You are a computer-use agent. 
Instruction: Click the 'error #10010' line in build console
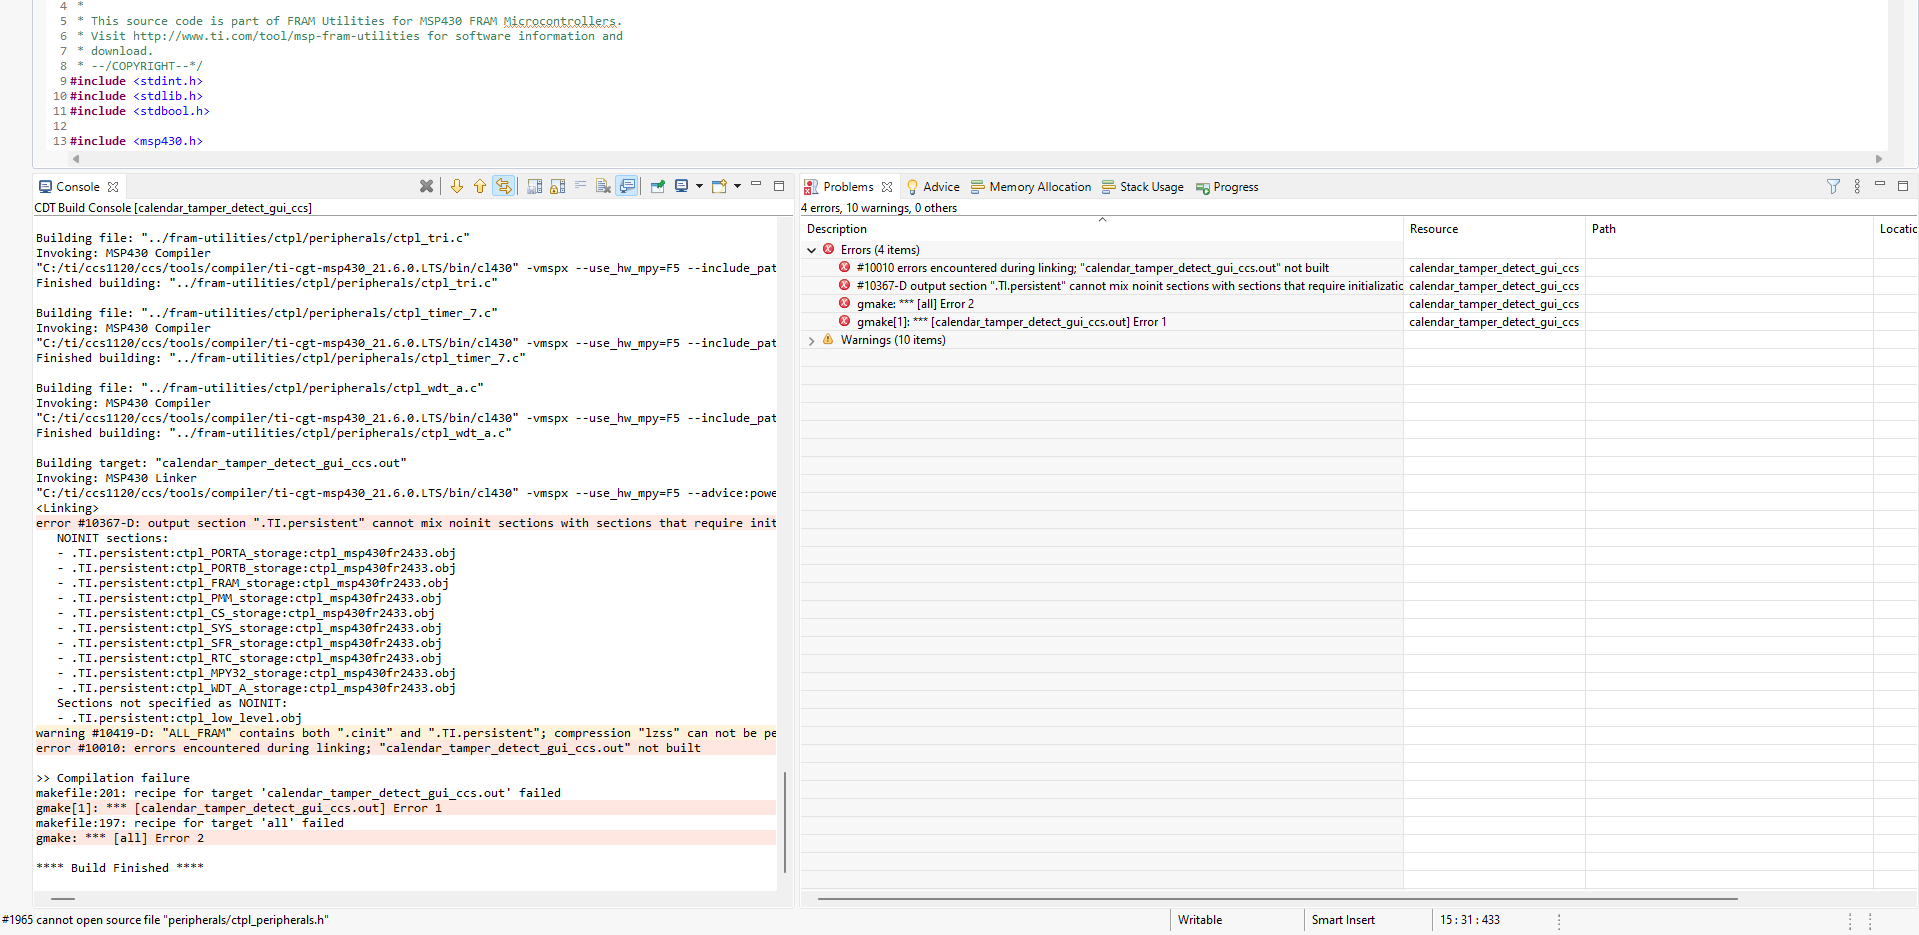coord(368,748)
